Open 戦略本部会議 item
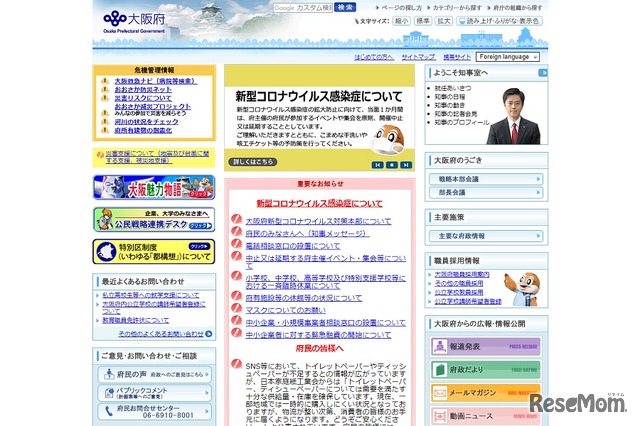This screenshot has width=640, height=426. click(486, 179)
